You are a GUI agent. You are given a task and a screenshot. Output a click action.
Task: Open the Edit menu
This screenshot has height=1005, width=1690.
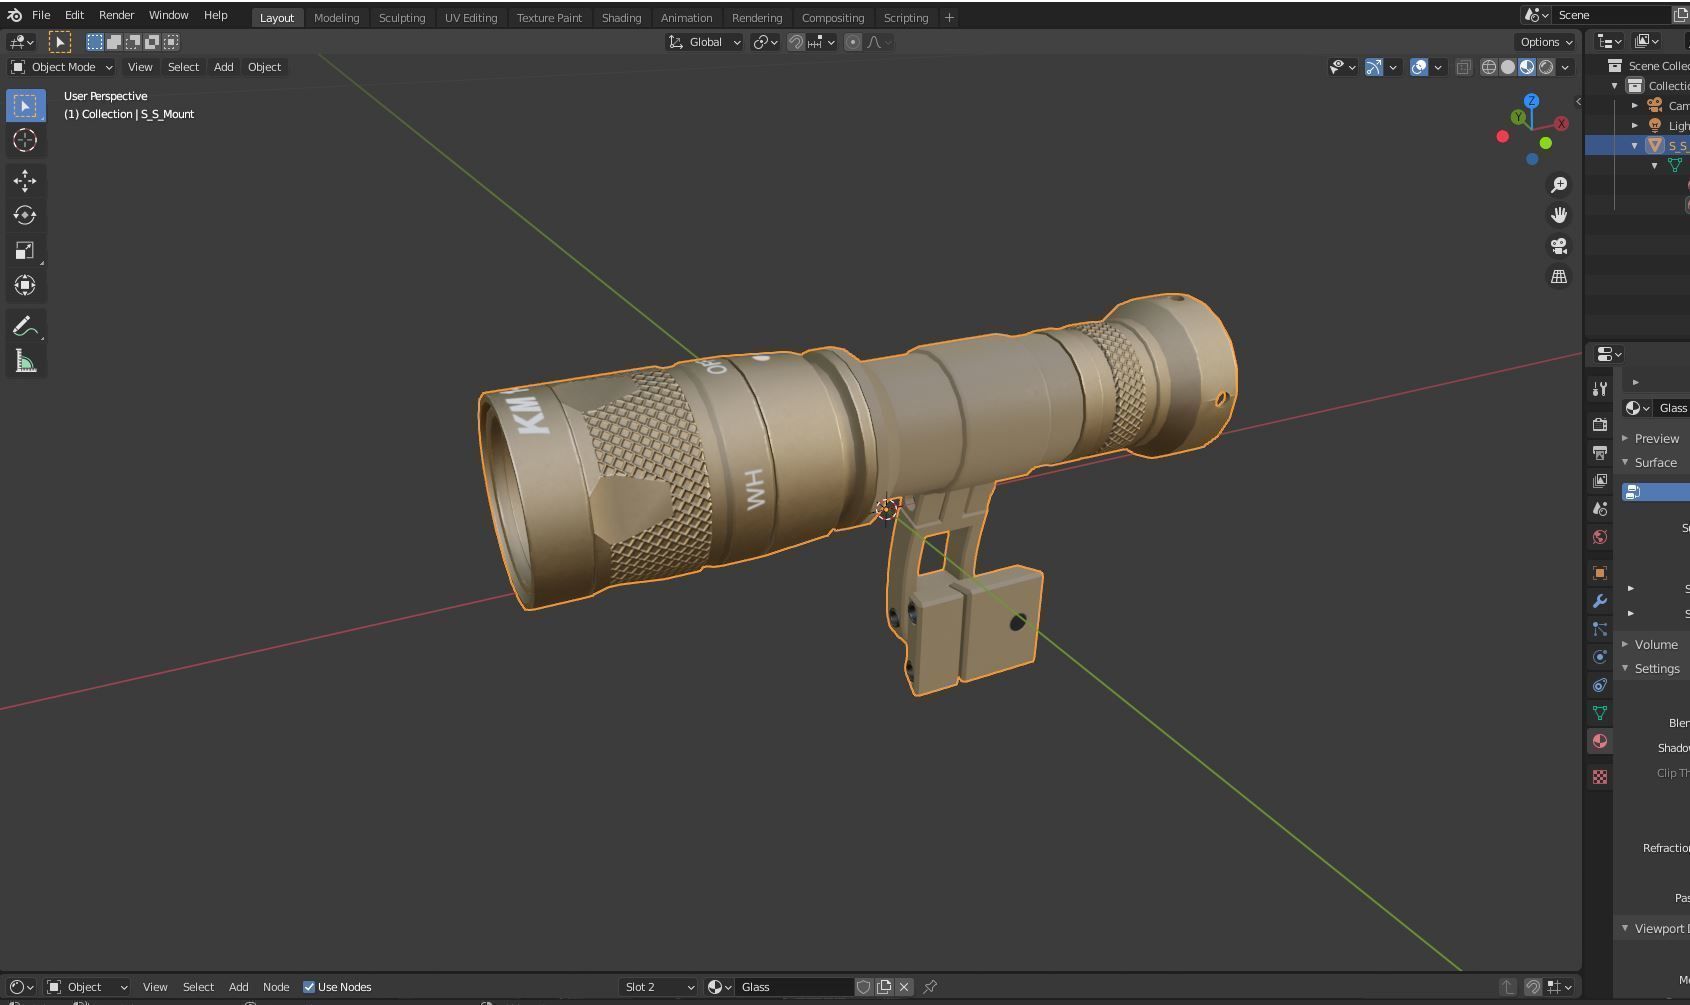(x=74, y=15)
